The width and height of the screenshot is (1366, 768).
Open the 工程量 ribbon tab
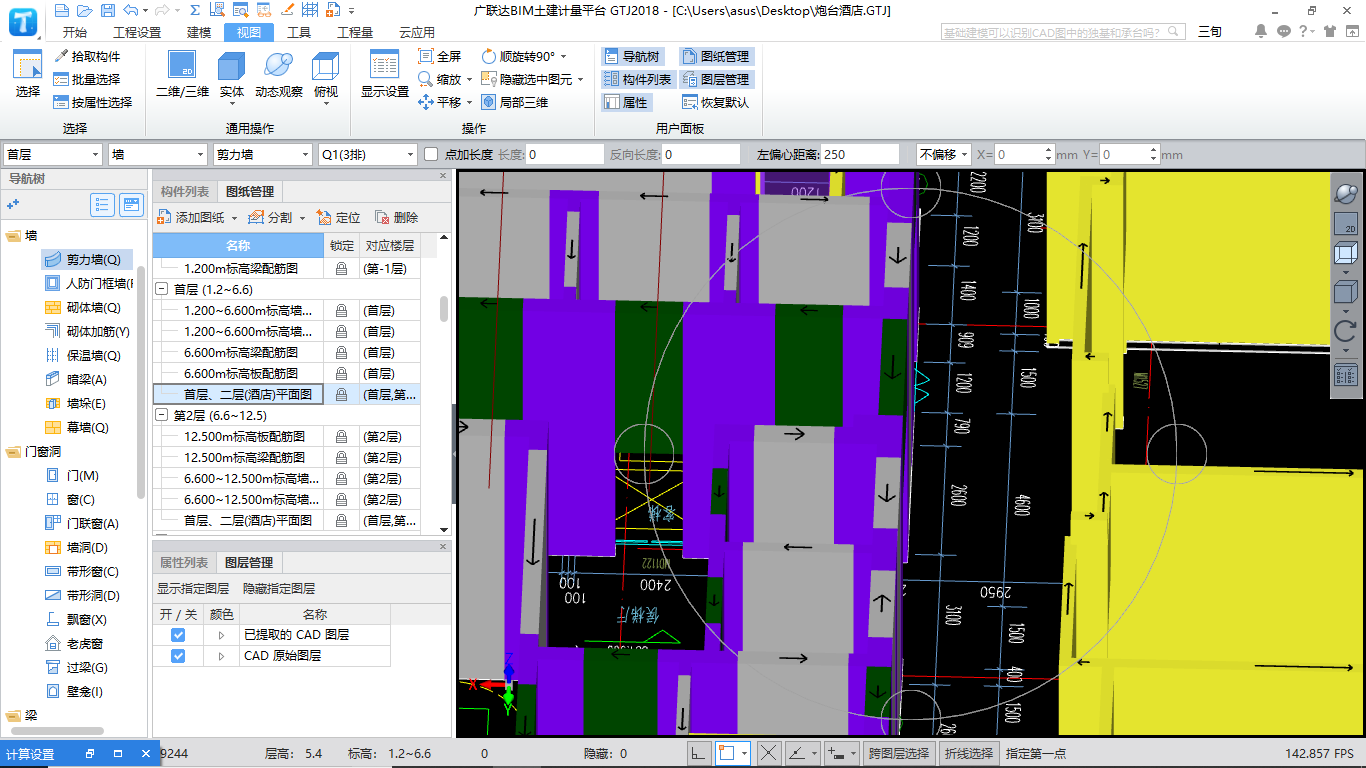[355, 32]
